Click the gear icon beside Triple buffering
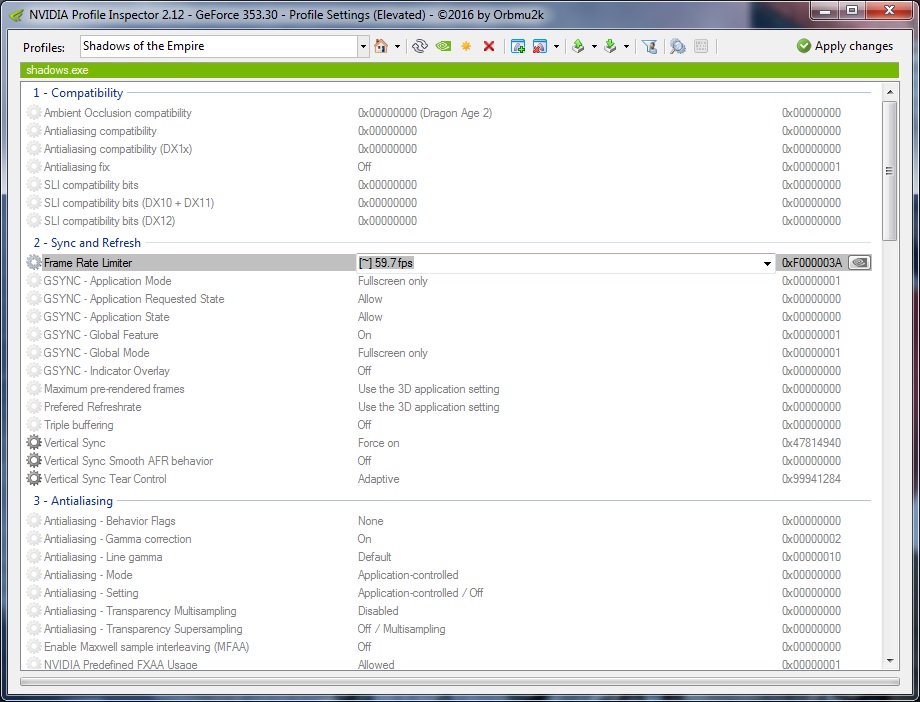Viewport: 920px width, 702px height. pyautogui.click(x=34, y=425)
